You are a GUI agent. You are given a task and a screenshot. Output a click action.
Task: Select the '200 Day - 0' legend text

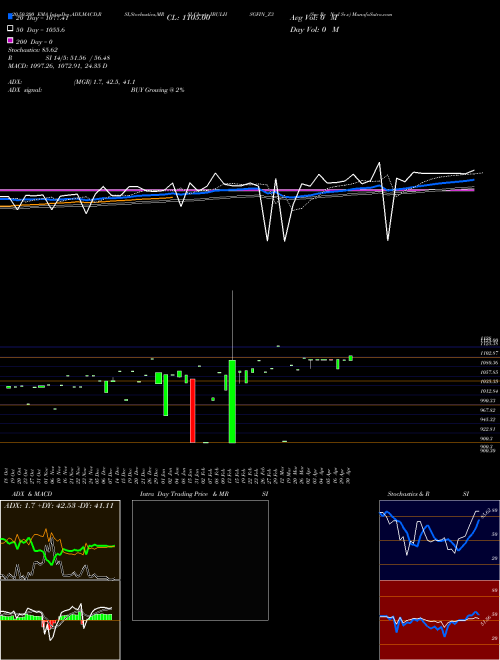35,42
